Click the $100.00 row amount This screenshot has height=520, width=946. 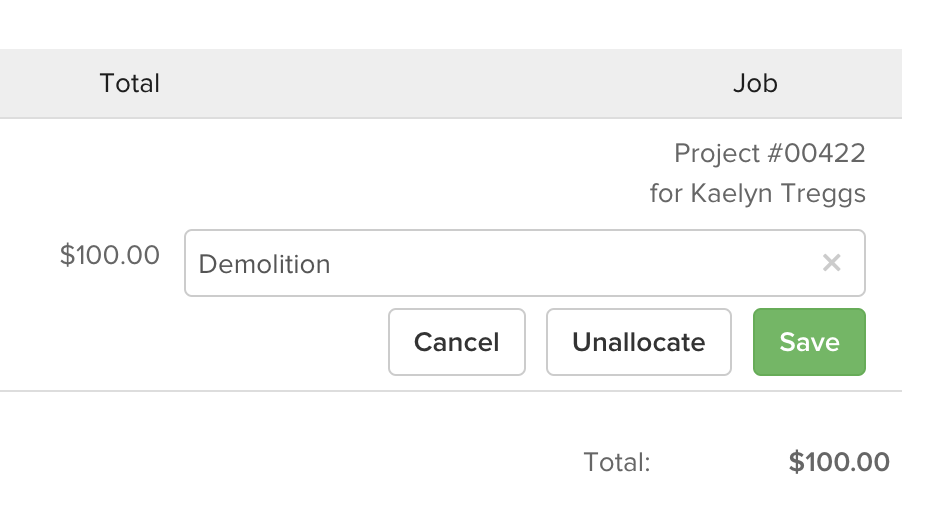pyautogui.click(x=110, y=255)
